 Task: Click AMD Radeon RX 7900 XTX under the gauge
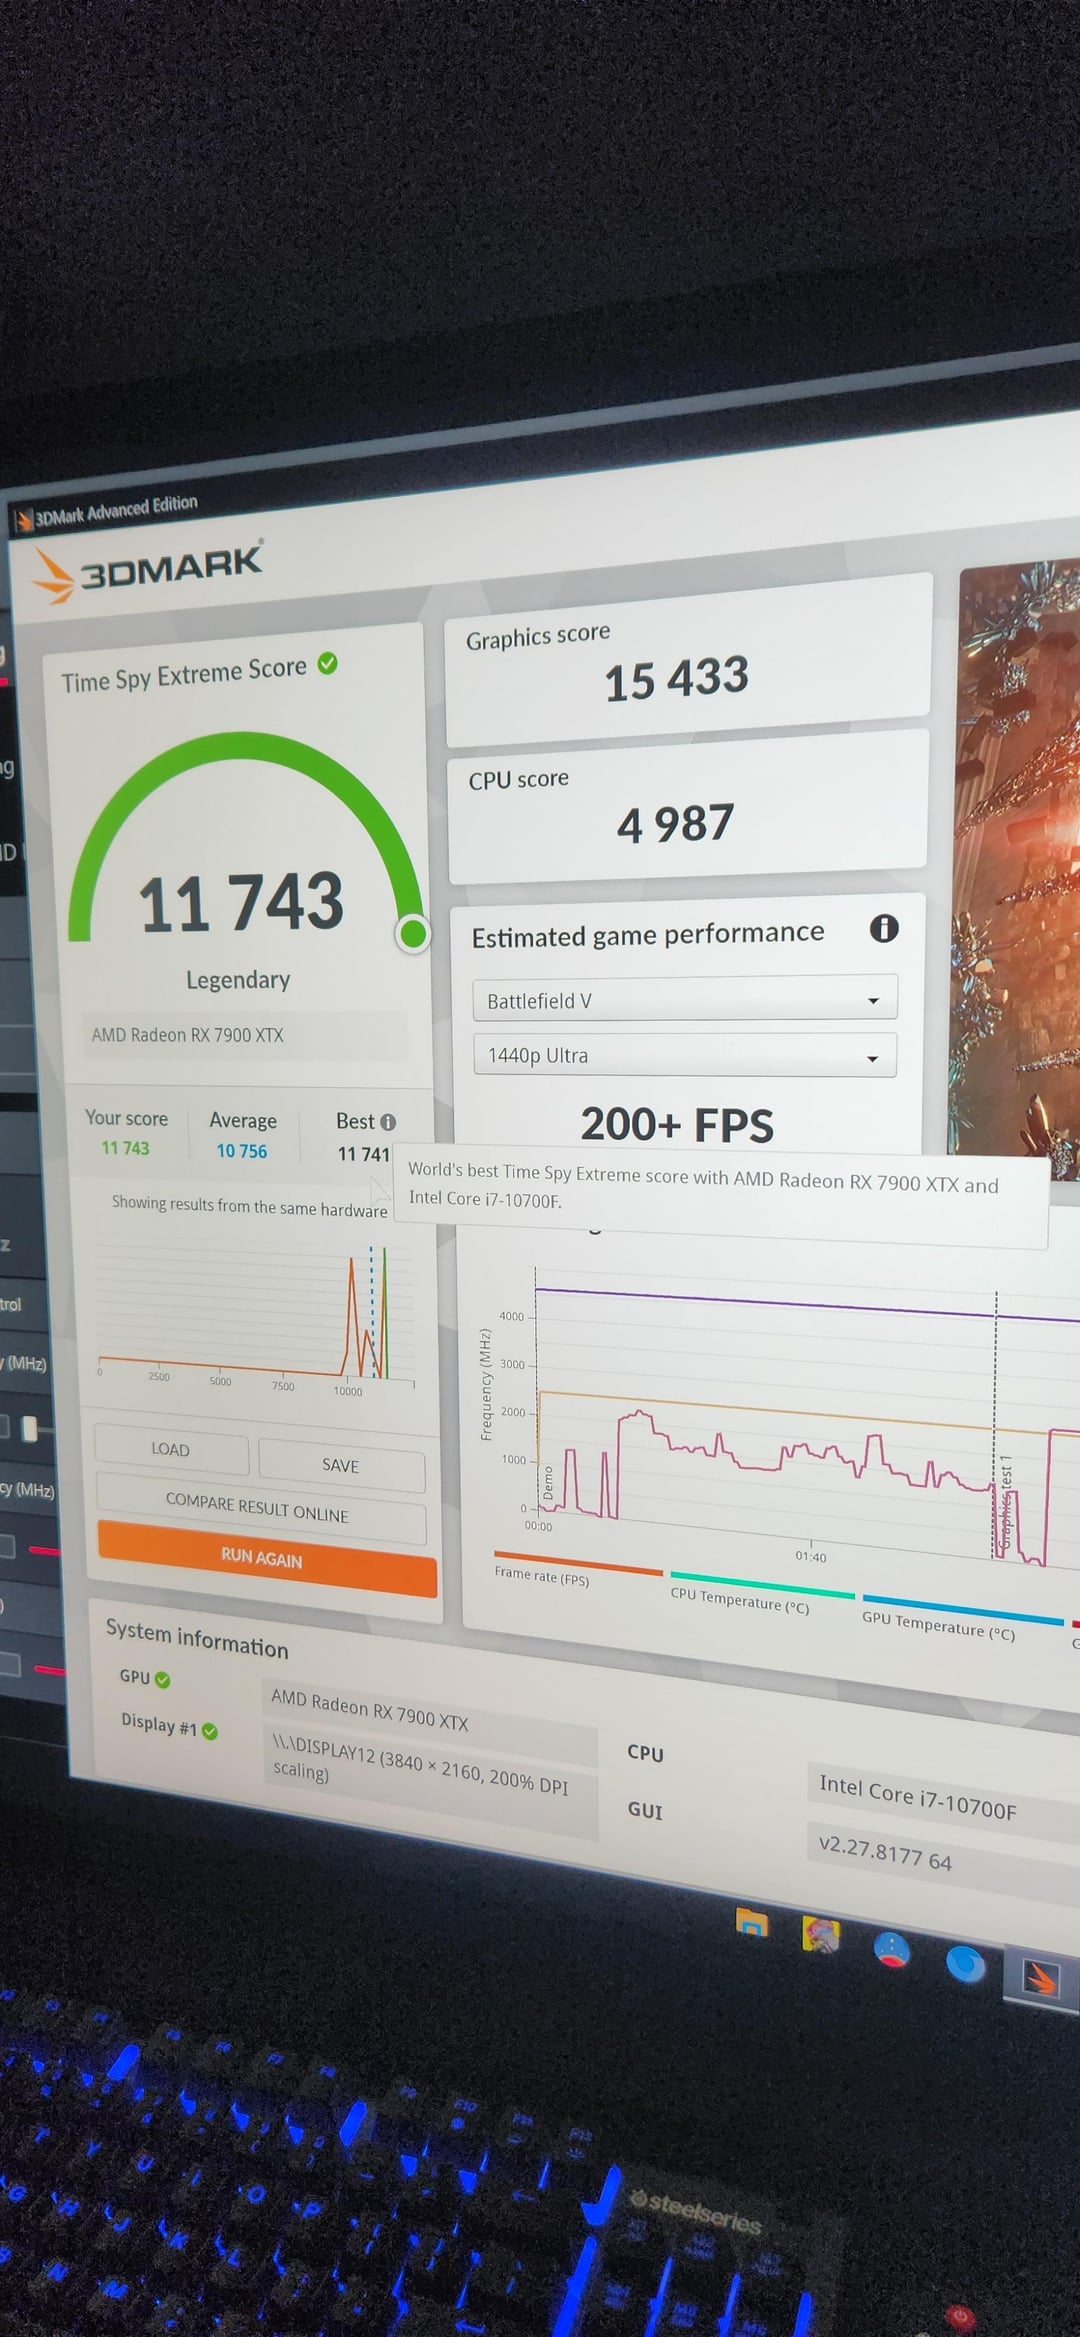point(188,1035)
